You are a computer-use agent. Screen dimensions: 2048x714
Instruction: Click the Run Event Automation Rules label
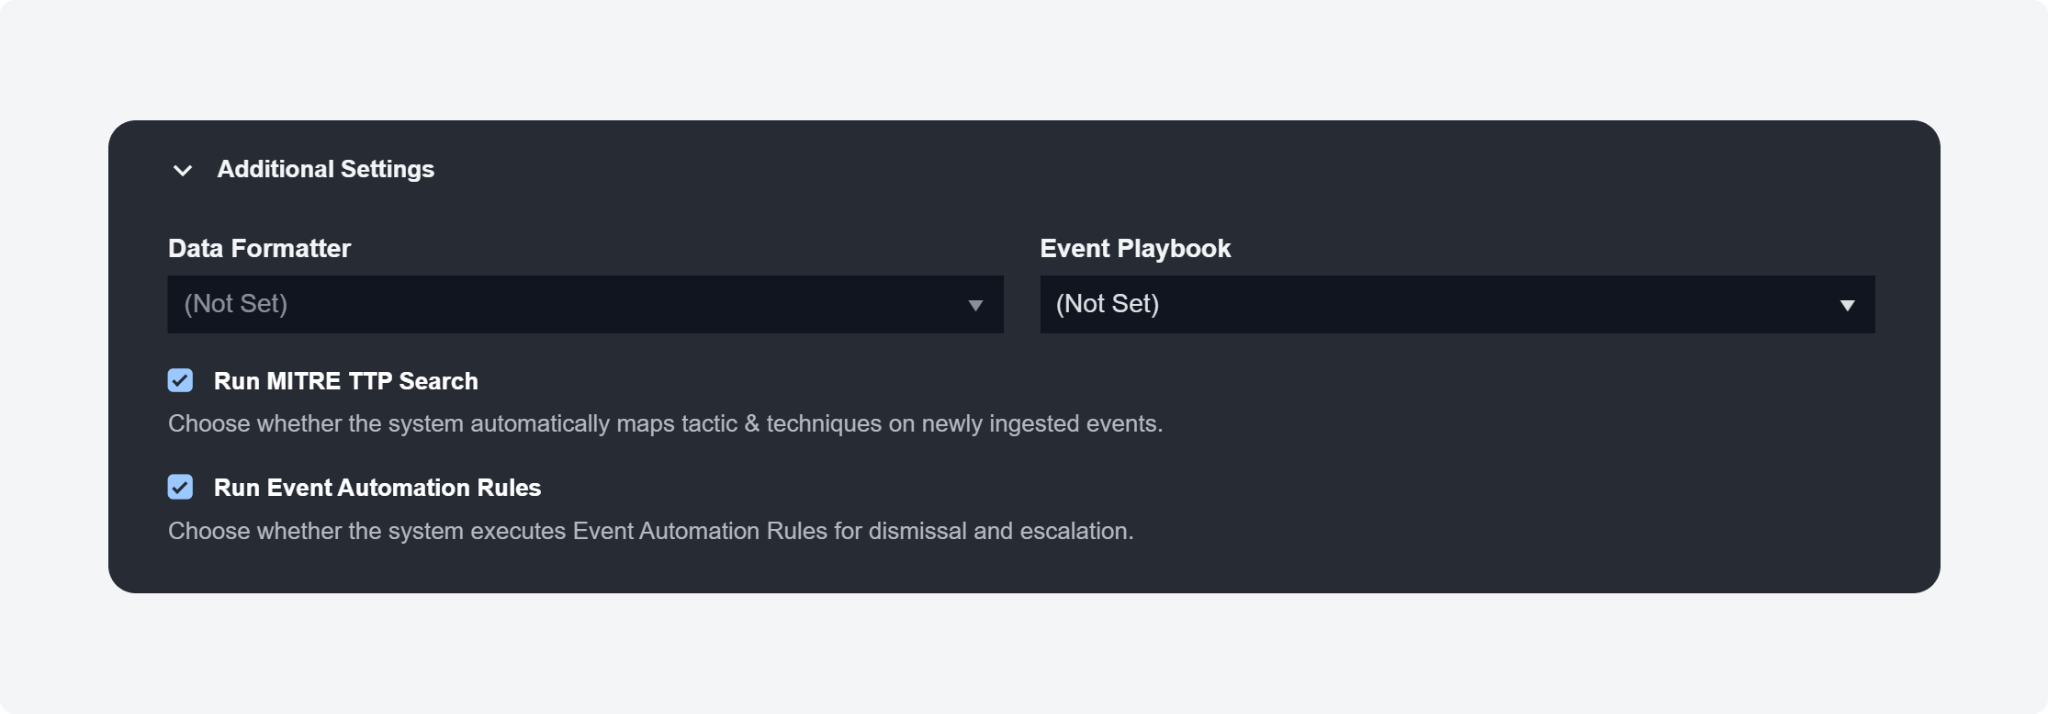point(377,488)
